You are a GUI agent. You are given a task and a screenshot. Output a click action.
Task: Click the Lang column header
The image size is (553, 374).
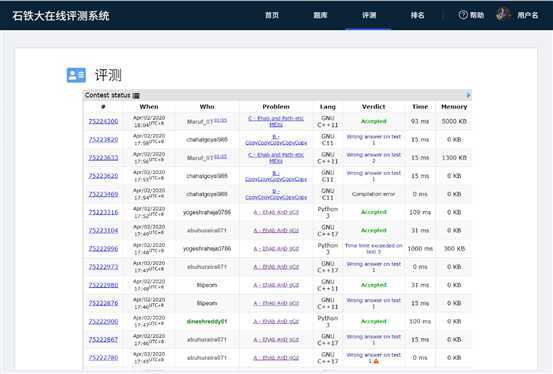pyautogui.click(x=328, y=107)
